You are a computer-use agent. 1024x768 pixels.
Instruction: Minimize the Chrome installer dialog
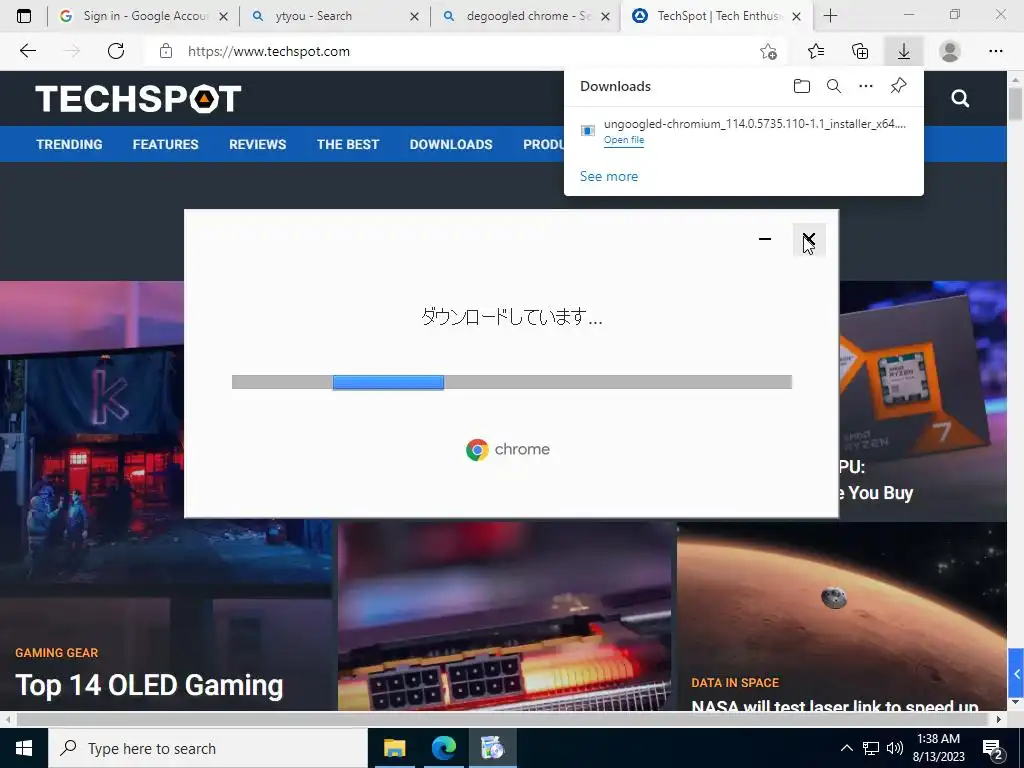point(765,239)
